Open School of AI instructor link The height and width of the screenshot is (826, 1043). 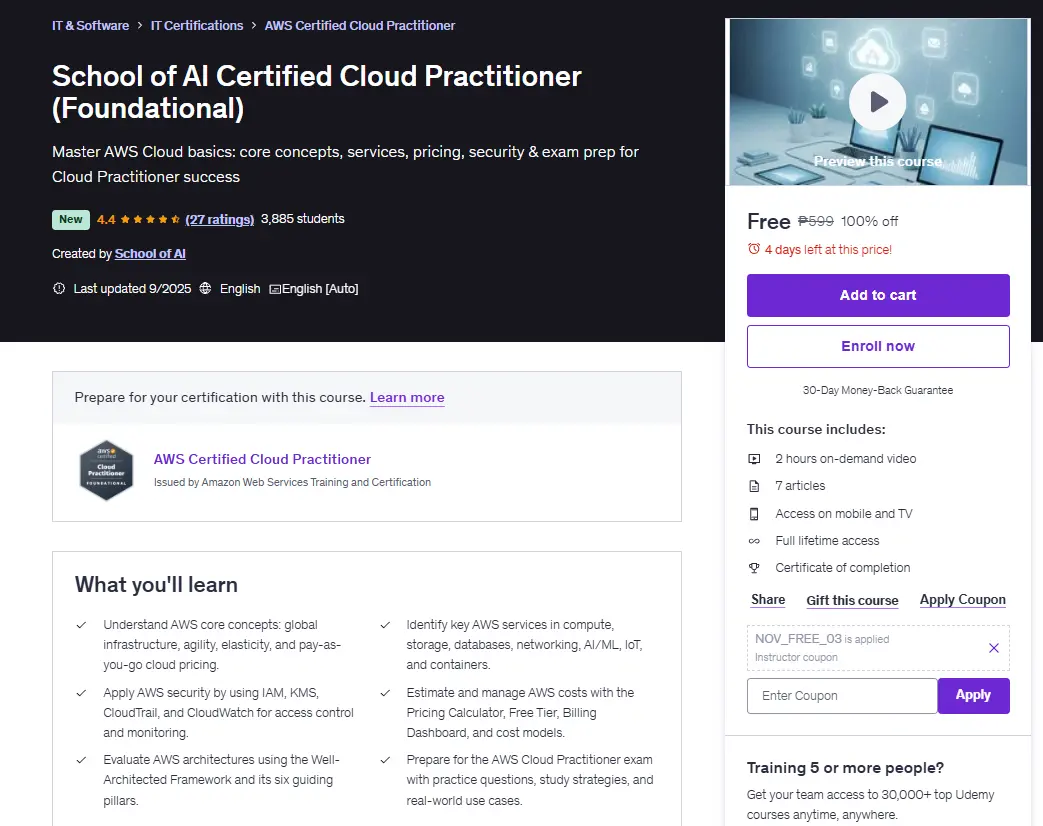150,253
